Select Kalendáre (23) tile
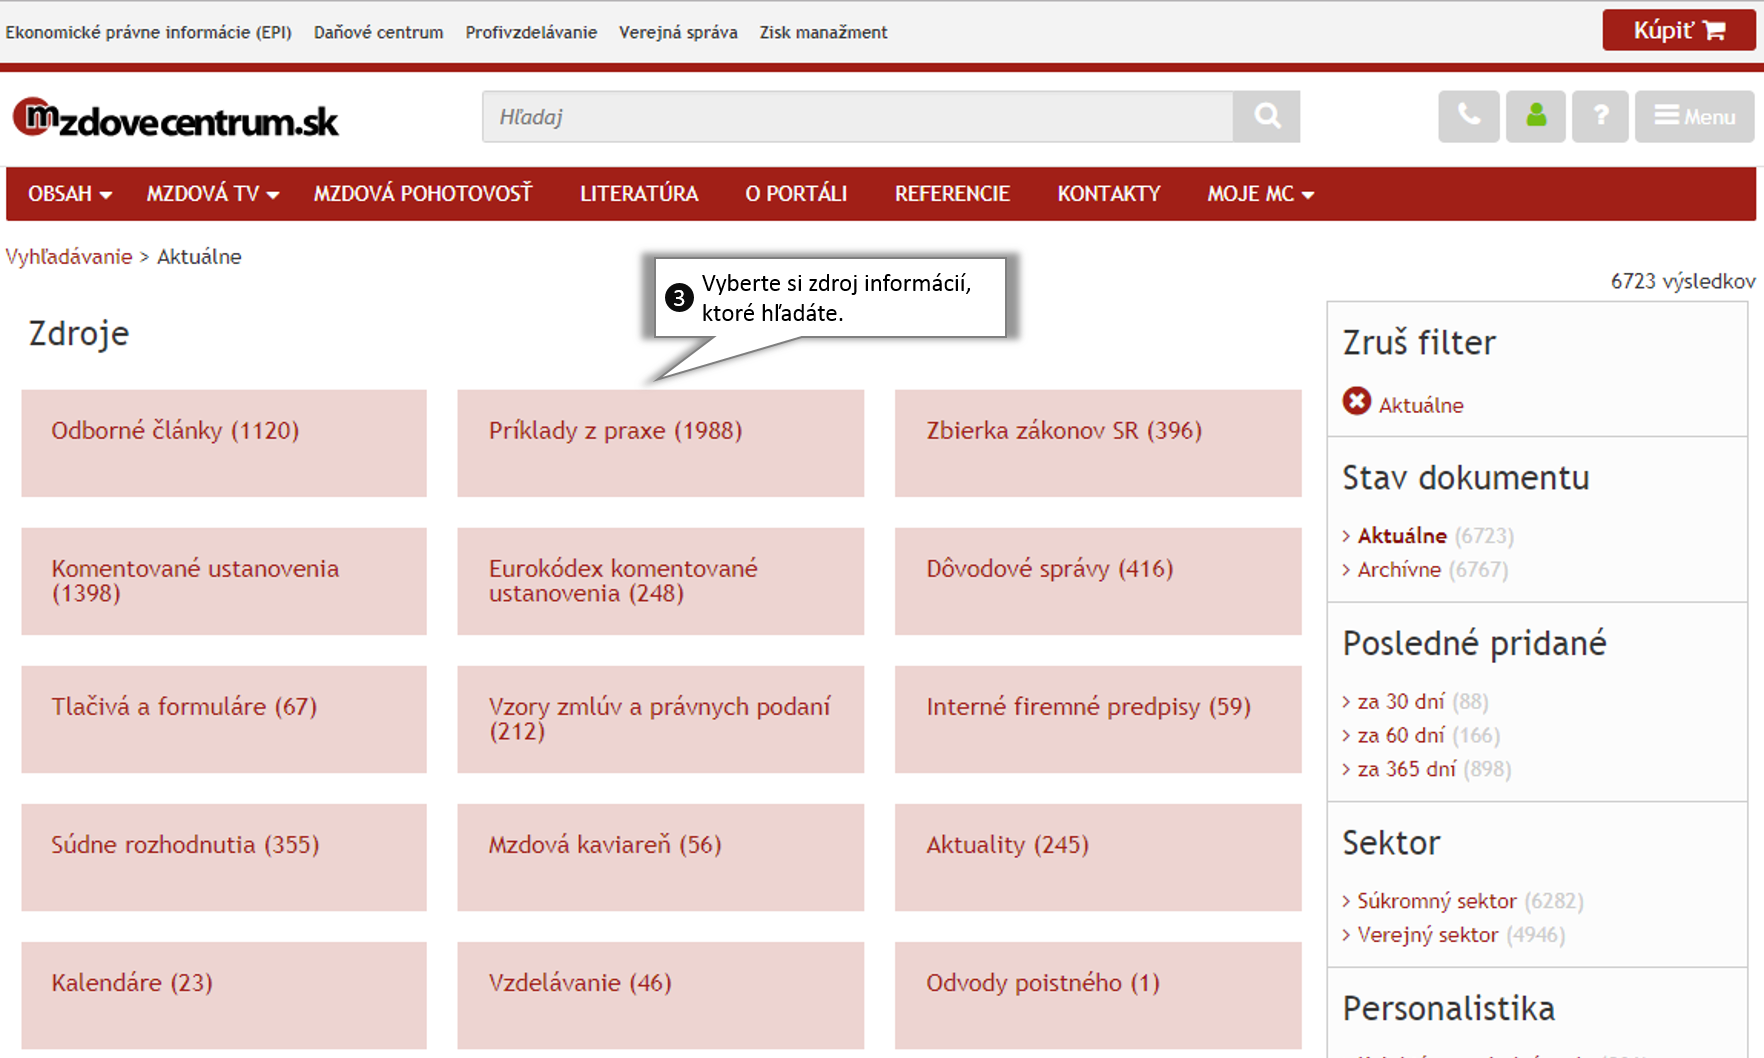Viewport: 1764px width, 1058px height. tap(224, 995)
